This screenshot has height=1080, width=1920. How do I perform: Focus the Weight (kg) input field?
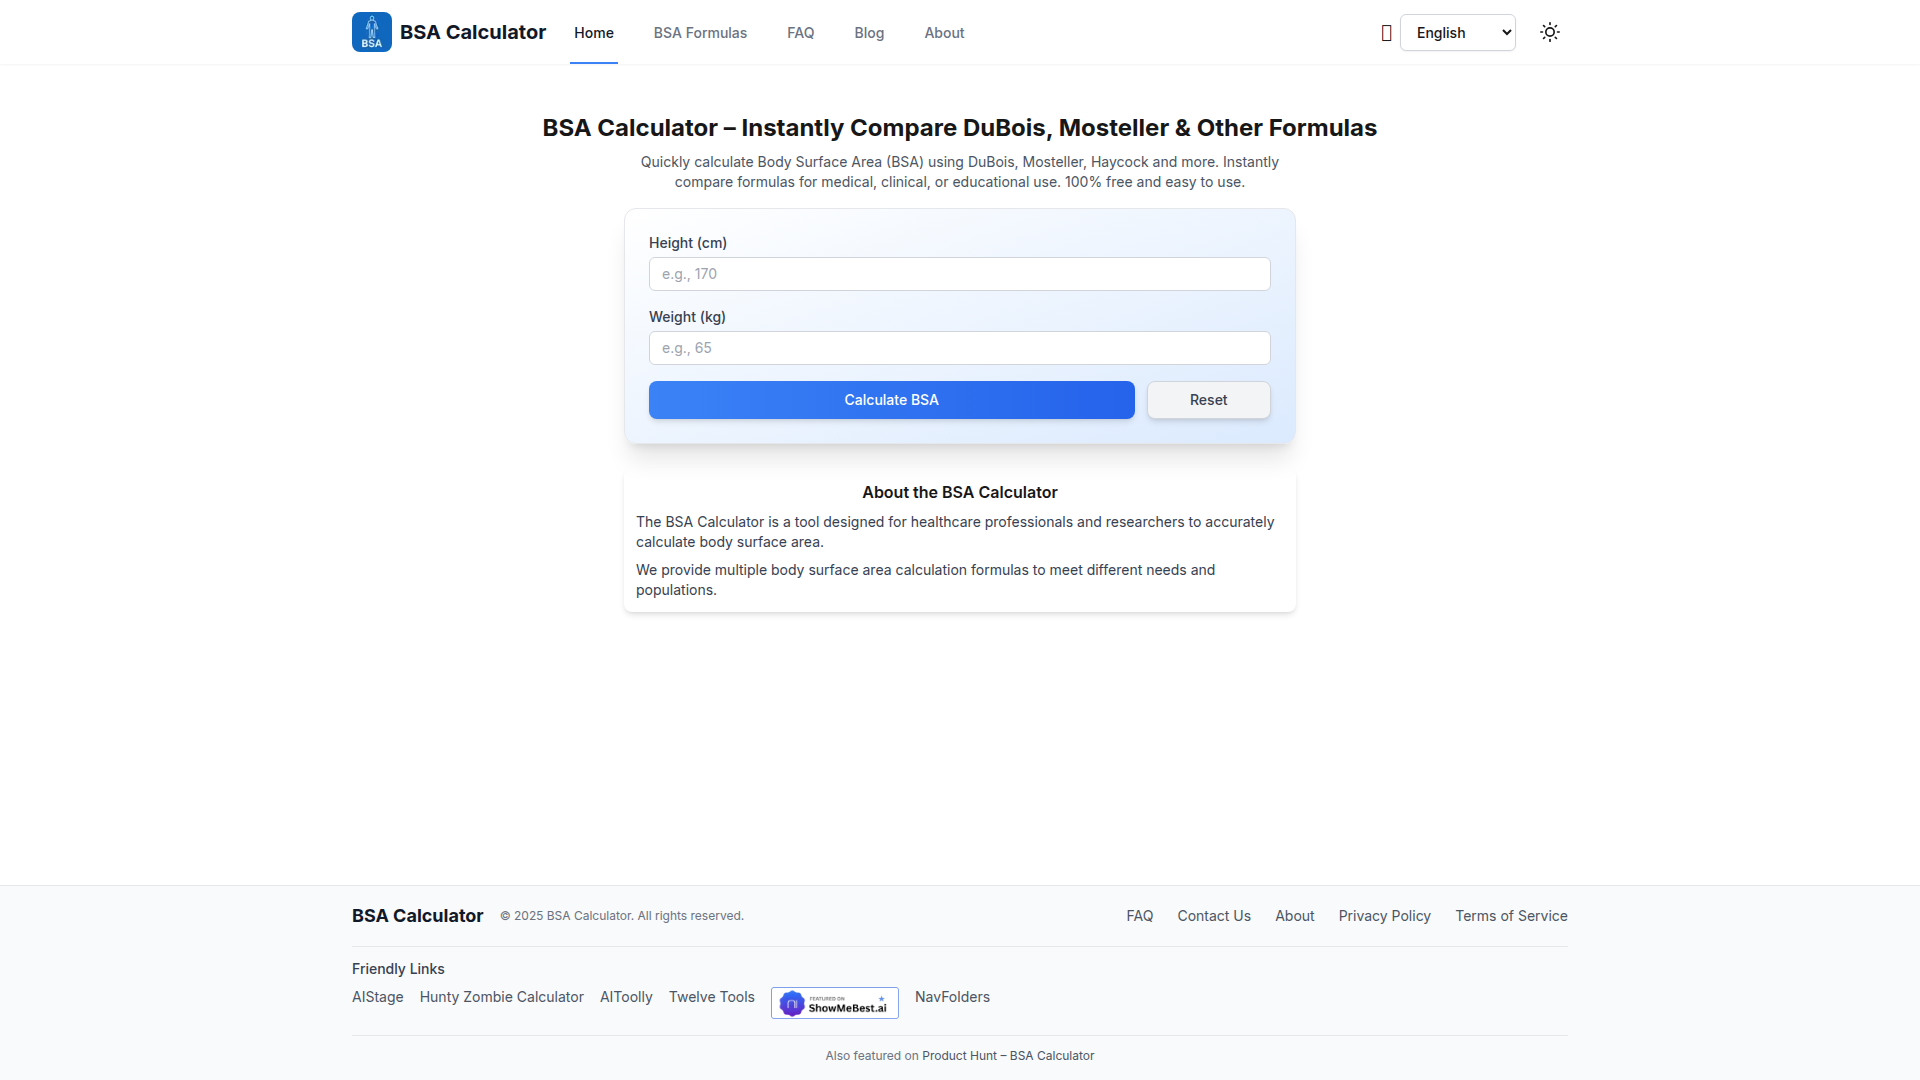coord(959,348)
